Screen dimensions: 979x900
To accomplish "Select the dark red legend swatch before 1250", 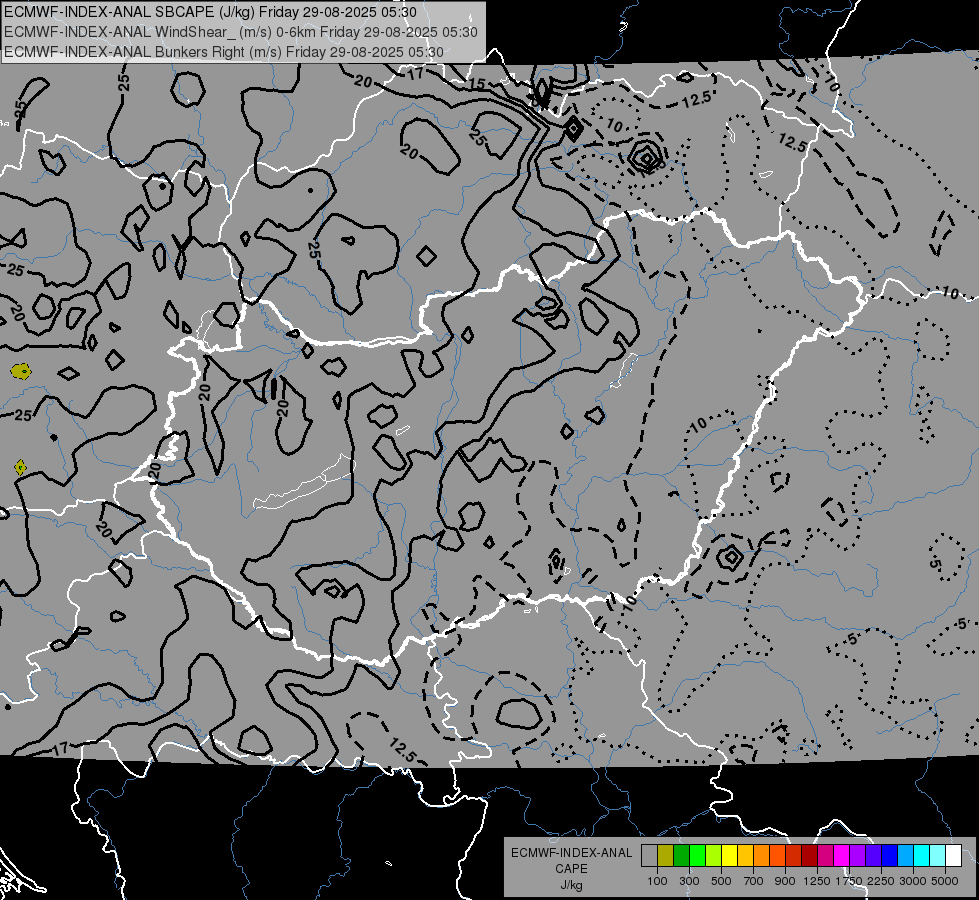I will click(x=809, y=856).
